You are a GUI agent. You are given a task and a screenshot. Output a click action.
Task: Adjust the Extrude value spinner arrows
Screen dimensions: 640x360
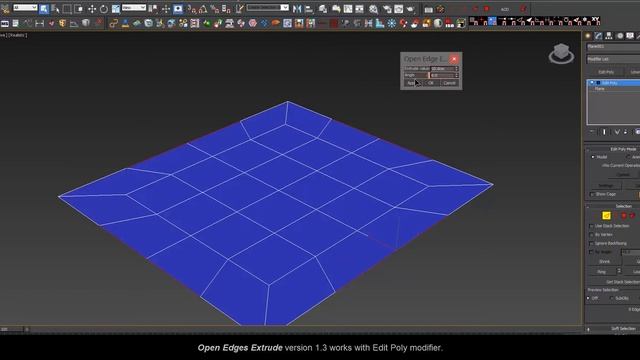point(457,69)
